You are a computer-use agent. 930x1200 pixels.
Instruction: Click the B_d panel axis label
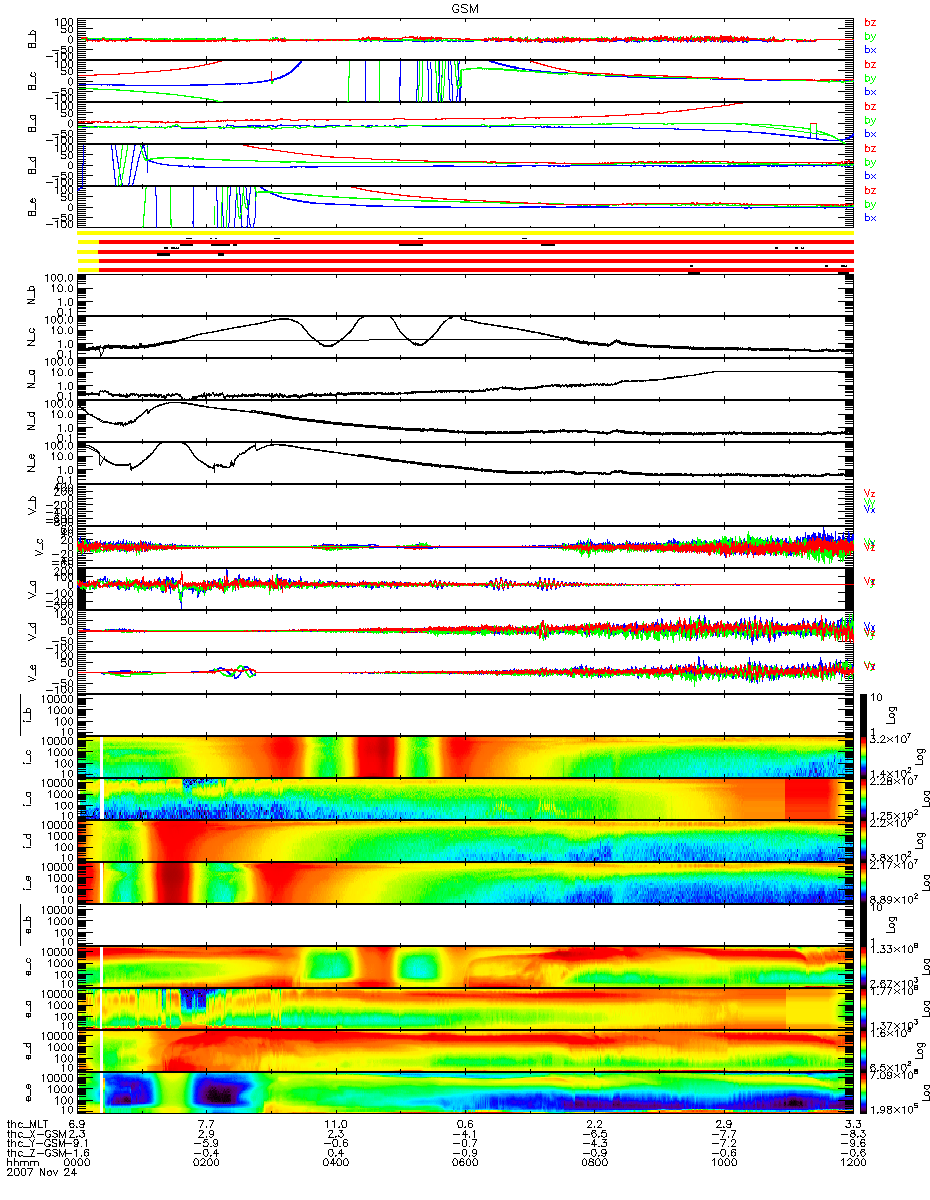(x=32, y=166)
